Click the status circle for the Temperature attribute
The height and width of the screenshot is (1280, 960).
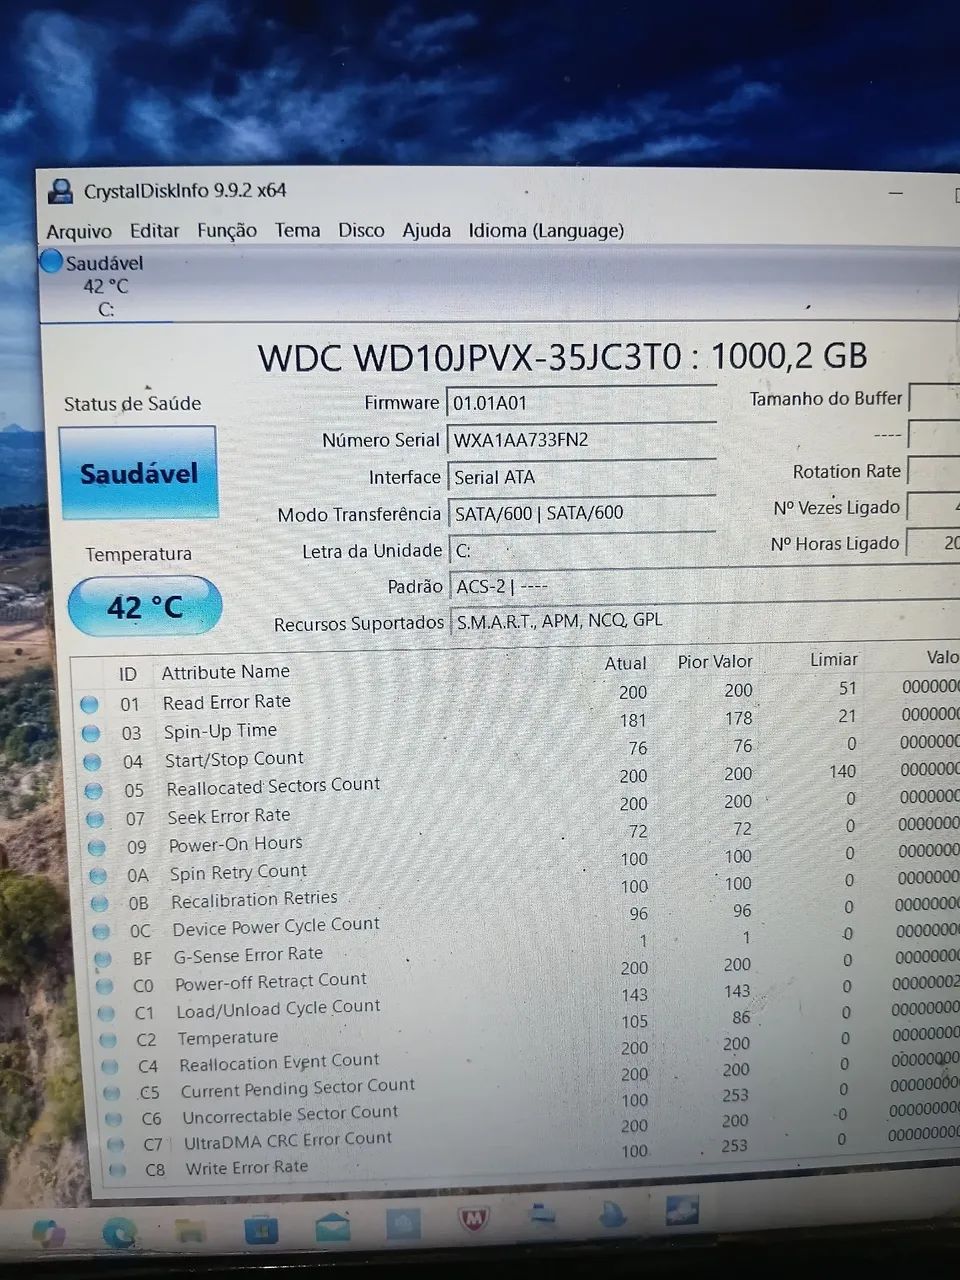[x=109, y=1040]
